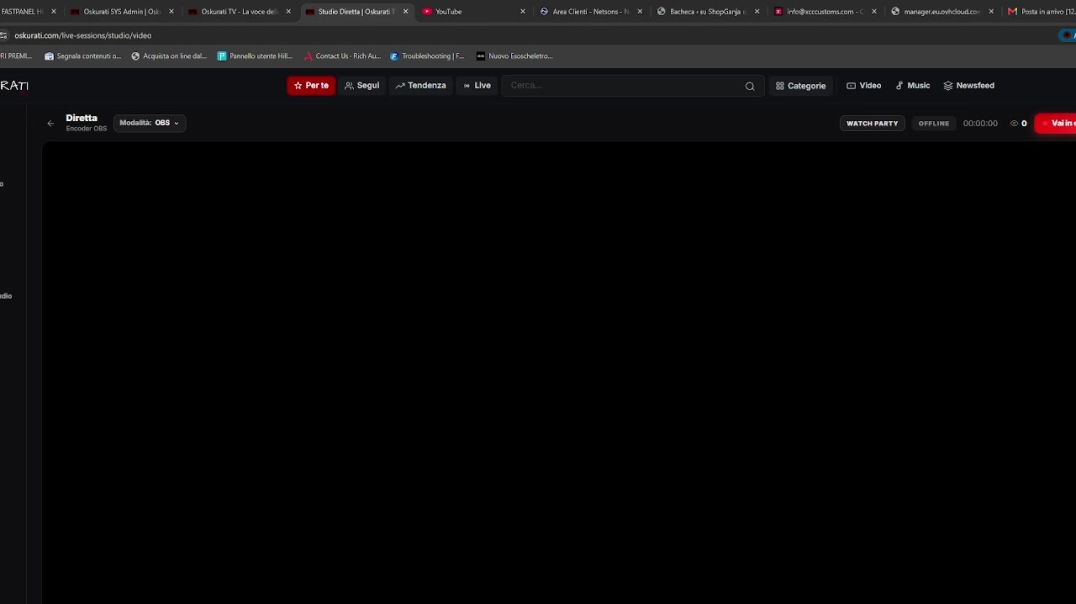The width and height of the screenshot is (1076, 604).
Task: Open the YouTube browser tab
Action: 473,12
